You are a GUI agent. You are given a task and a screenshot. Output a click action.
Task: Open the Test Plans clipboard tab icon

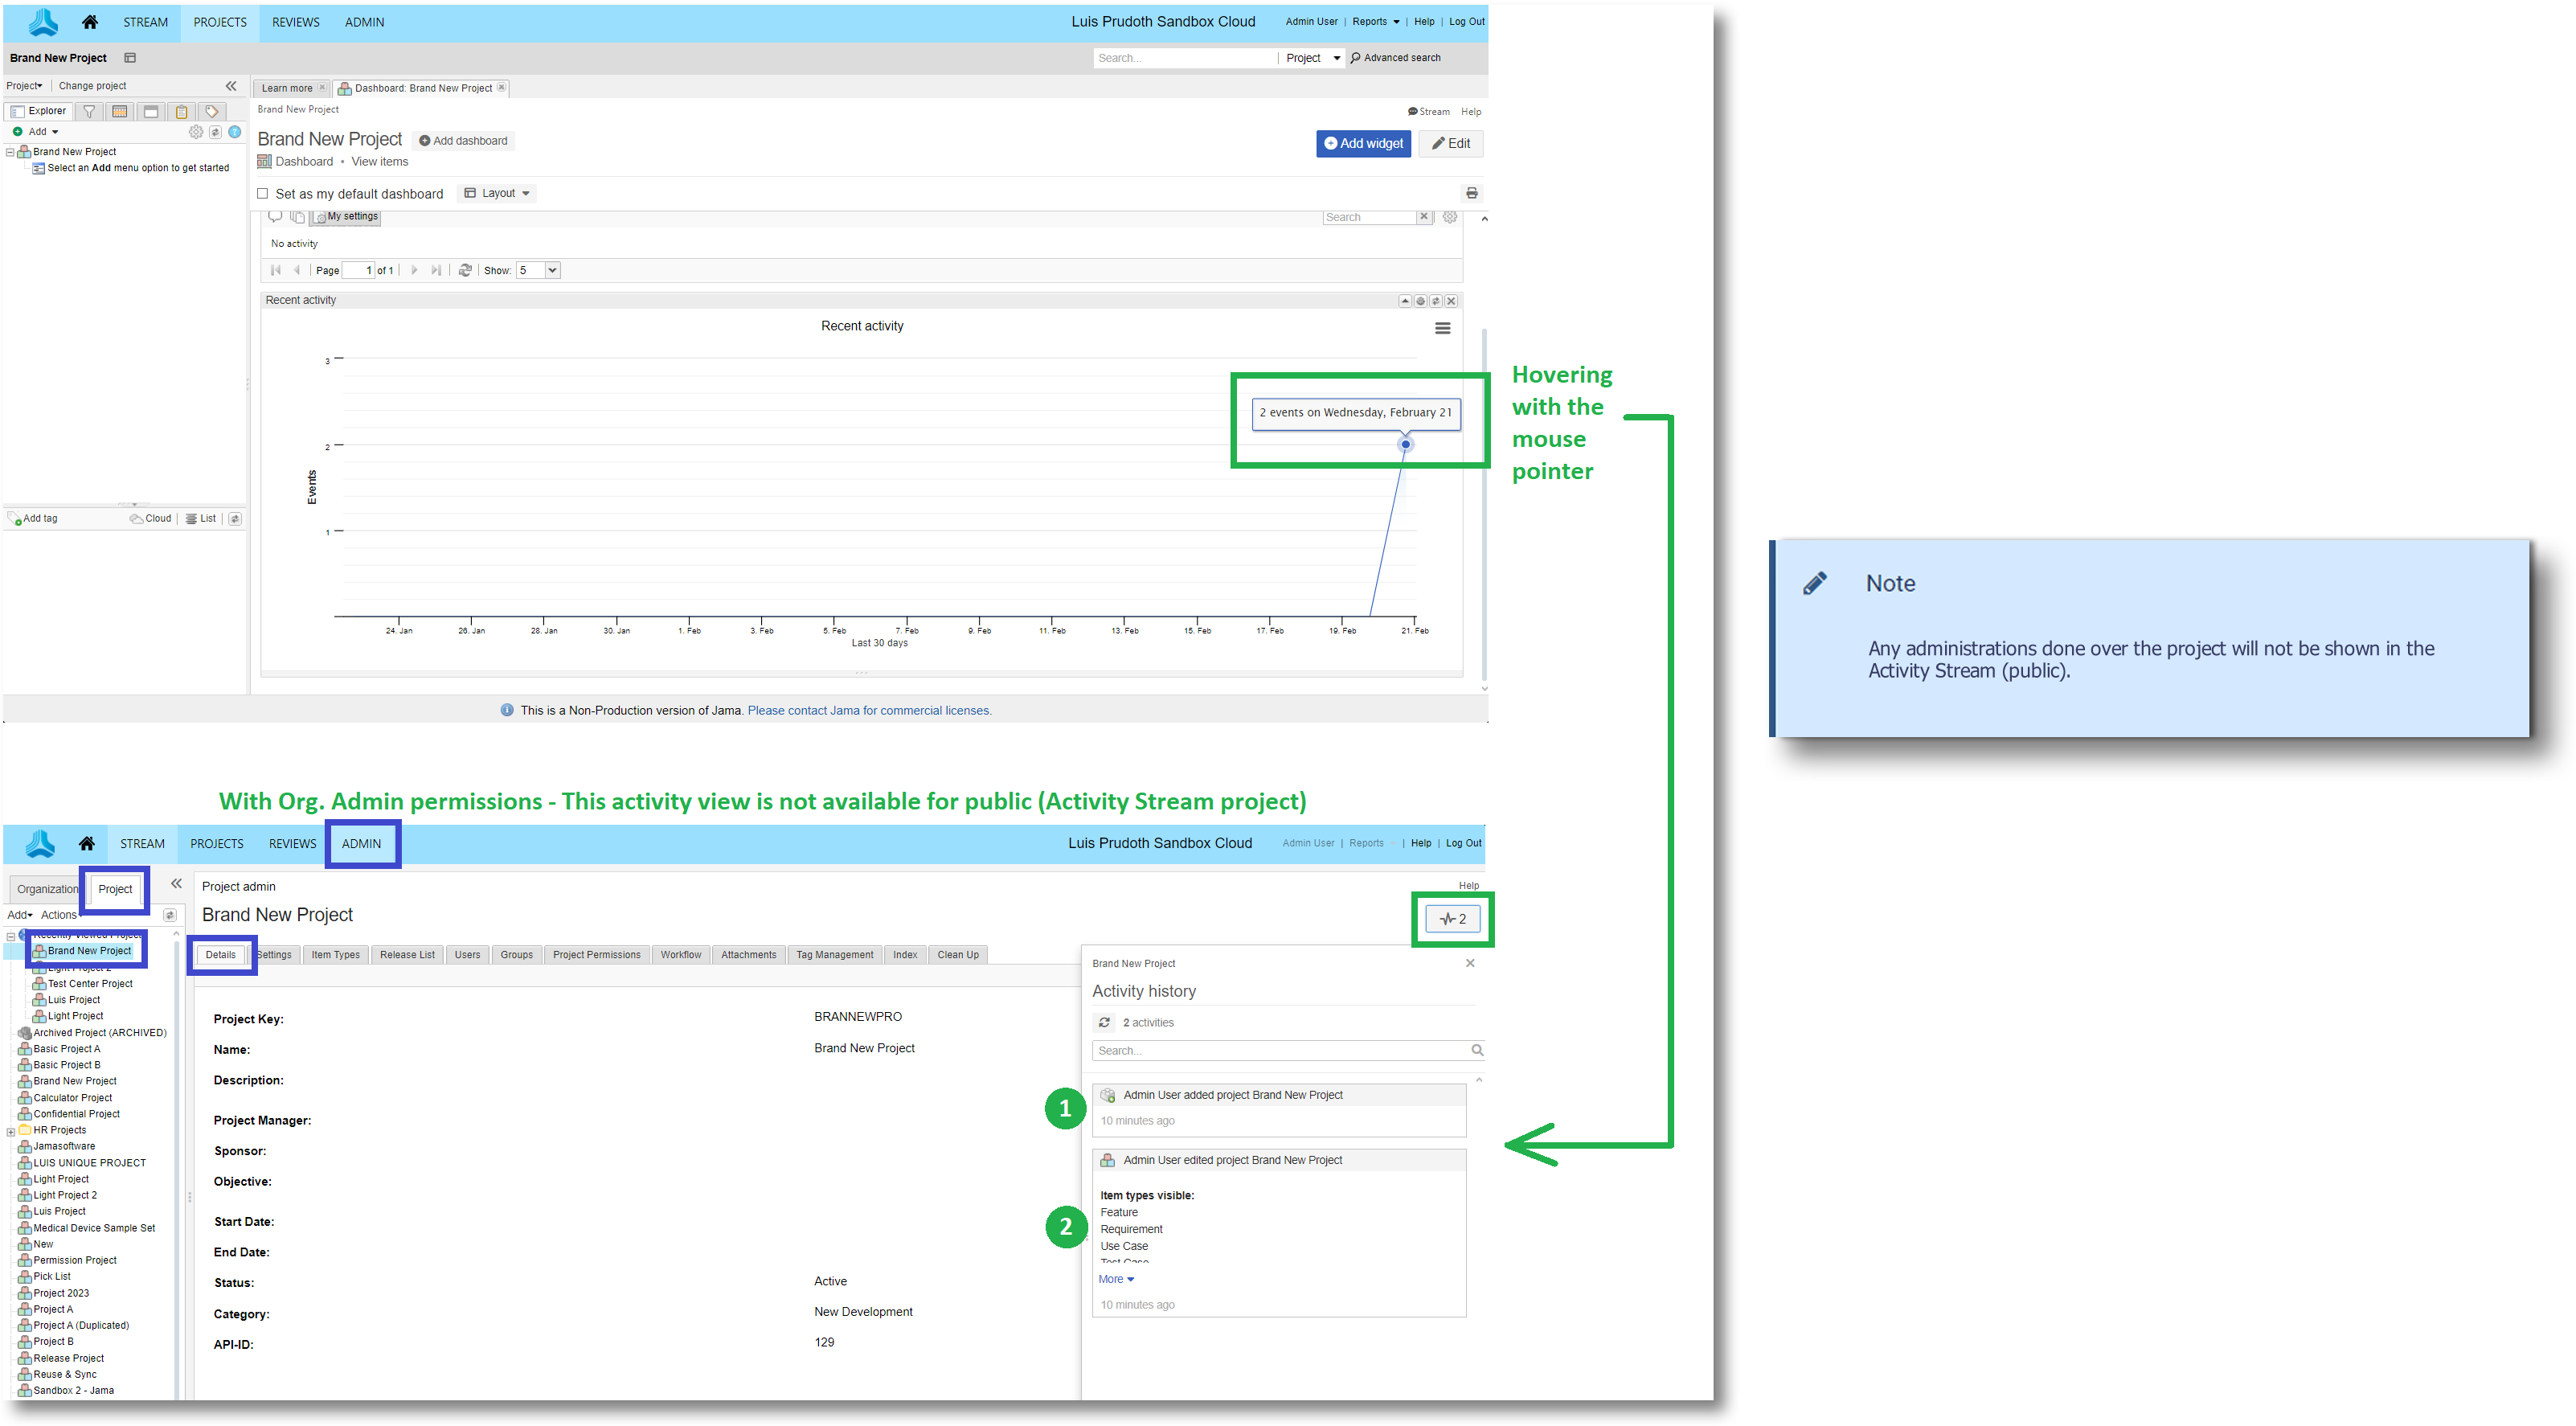pos(181,111)
